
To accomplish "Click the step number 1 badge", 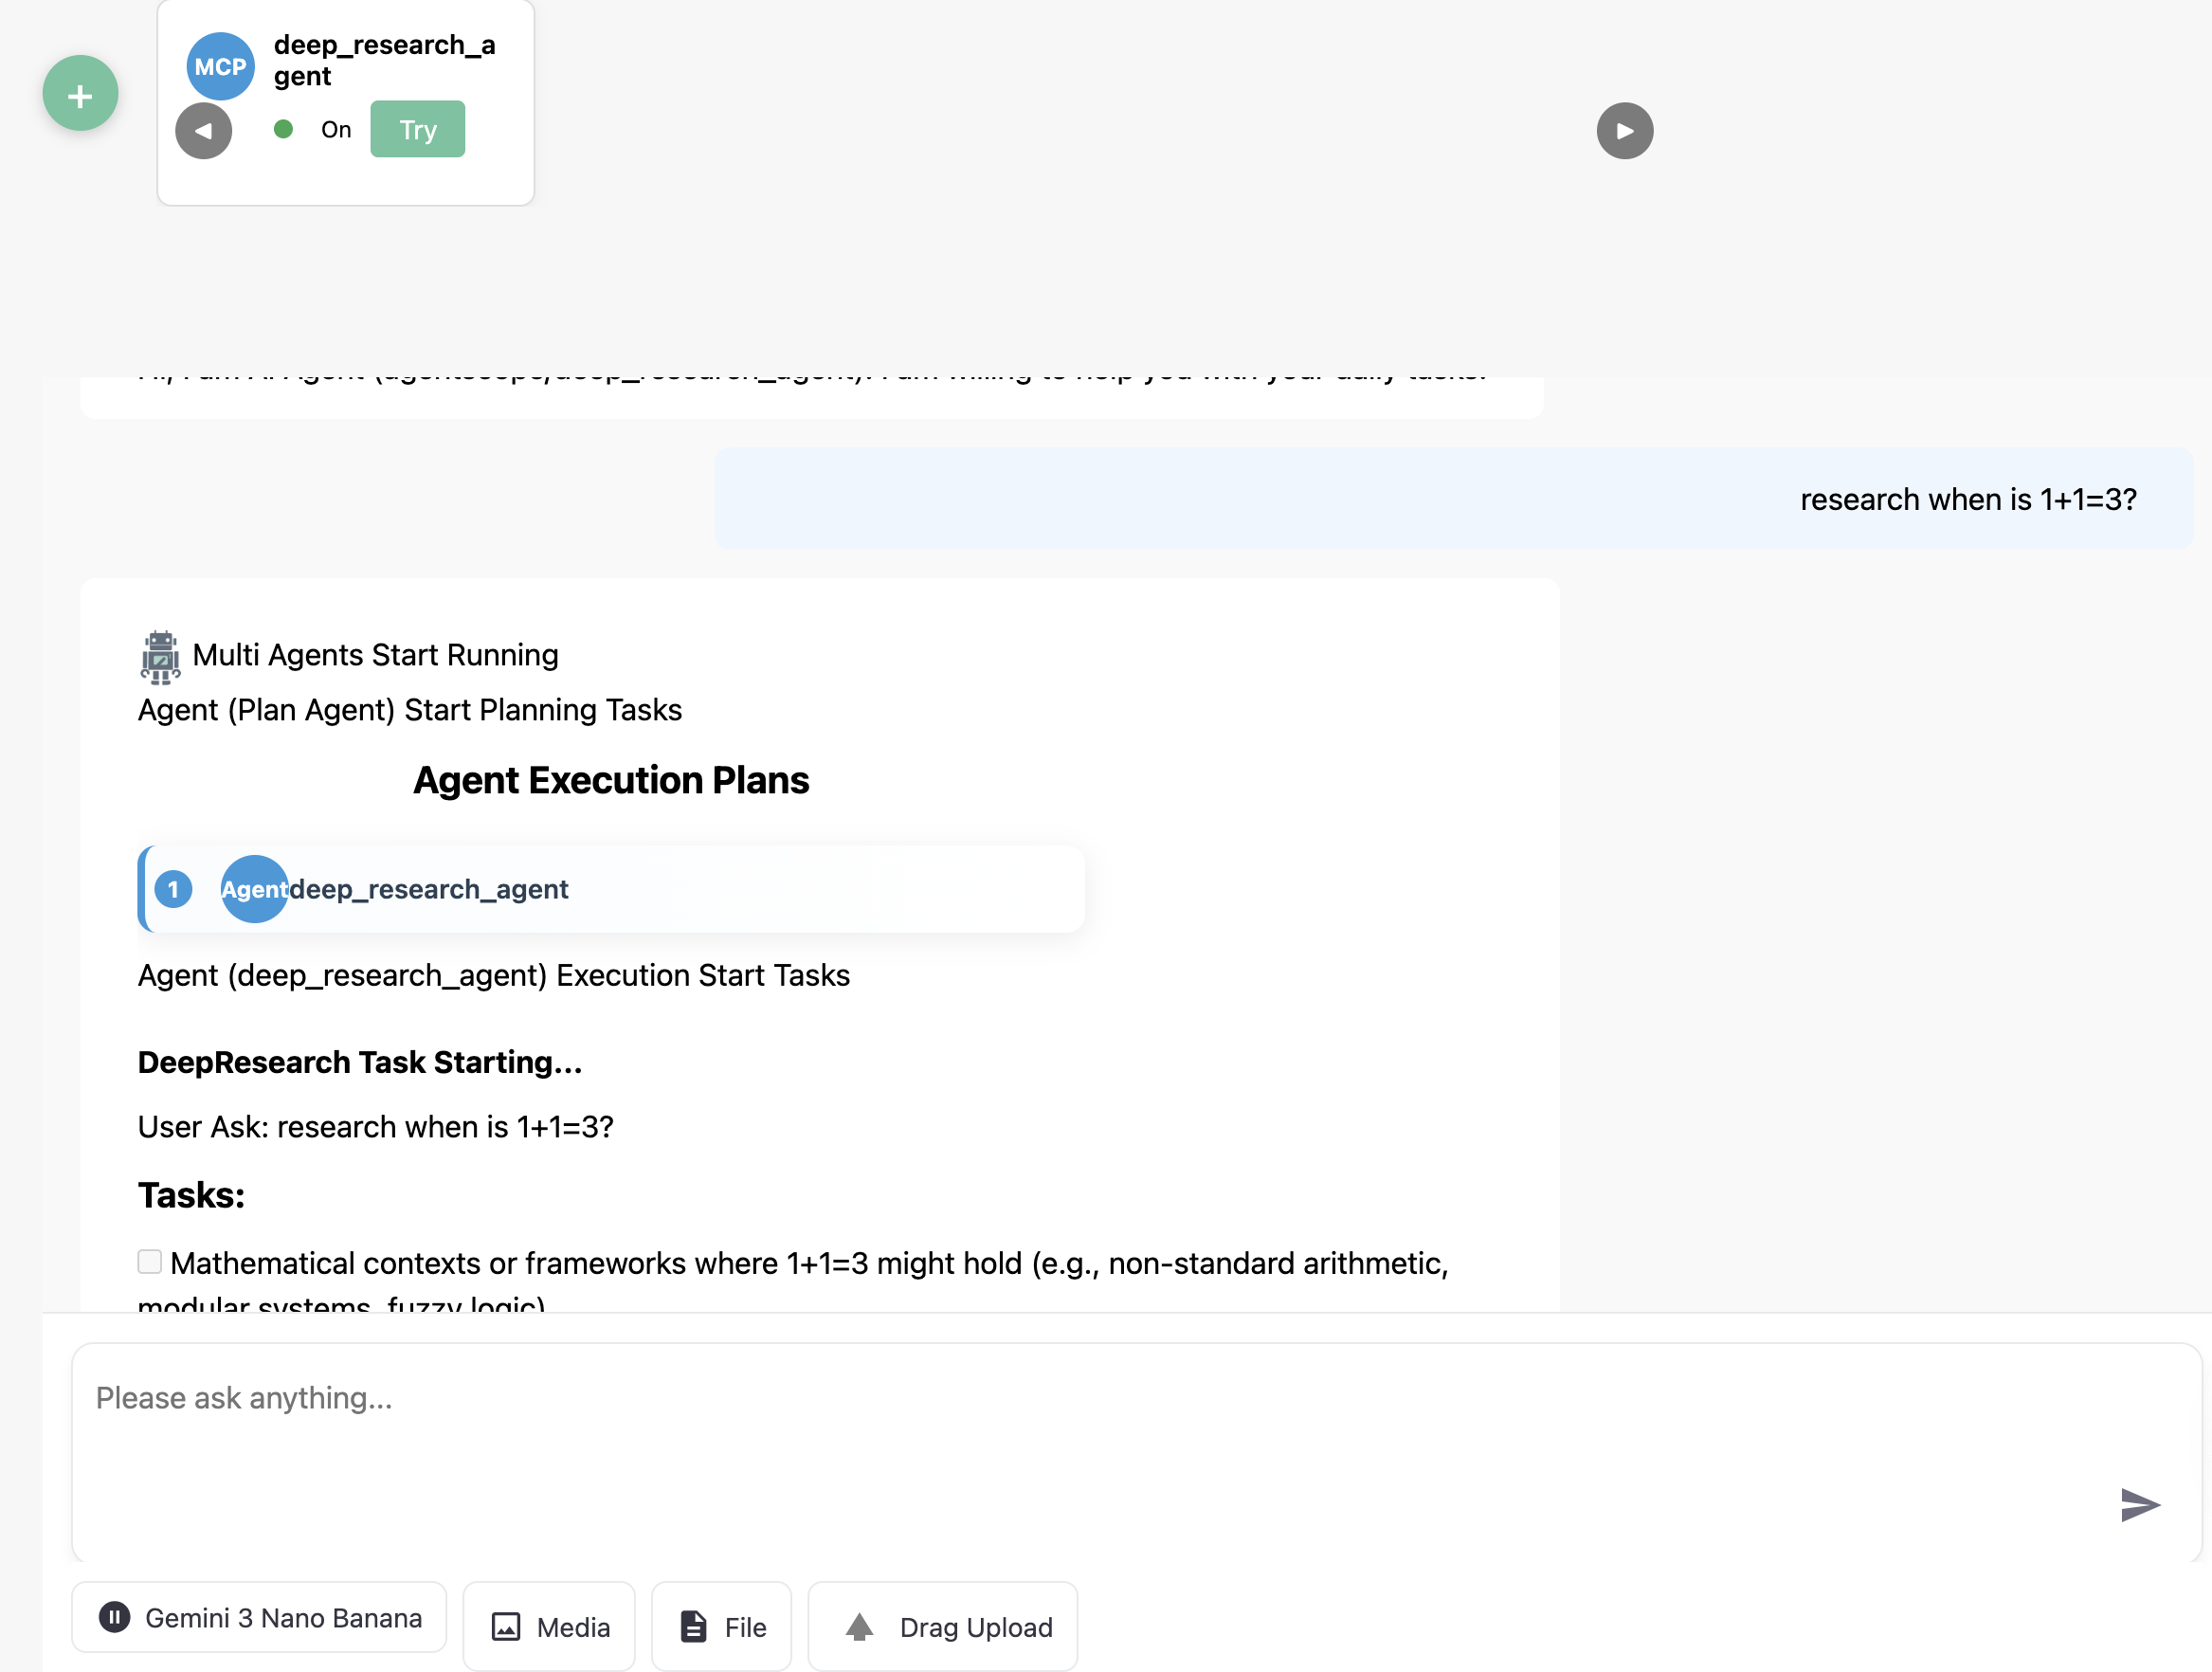I will [x=174, y=889].
